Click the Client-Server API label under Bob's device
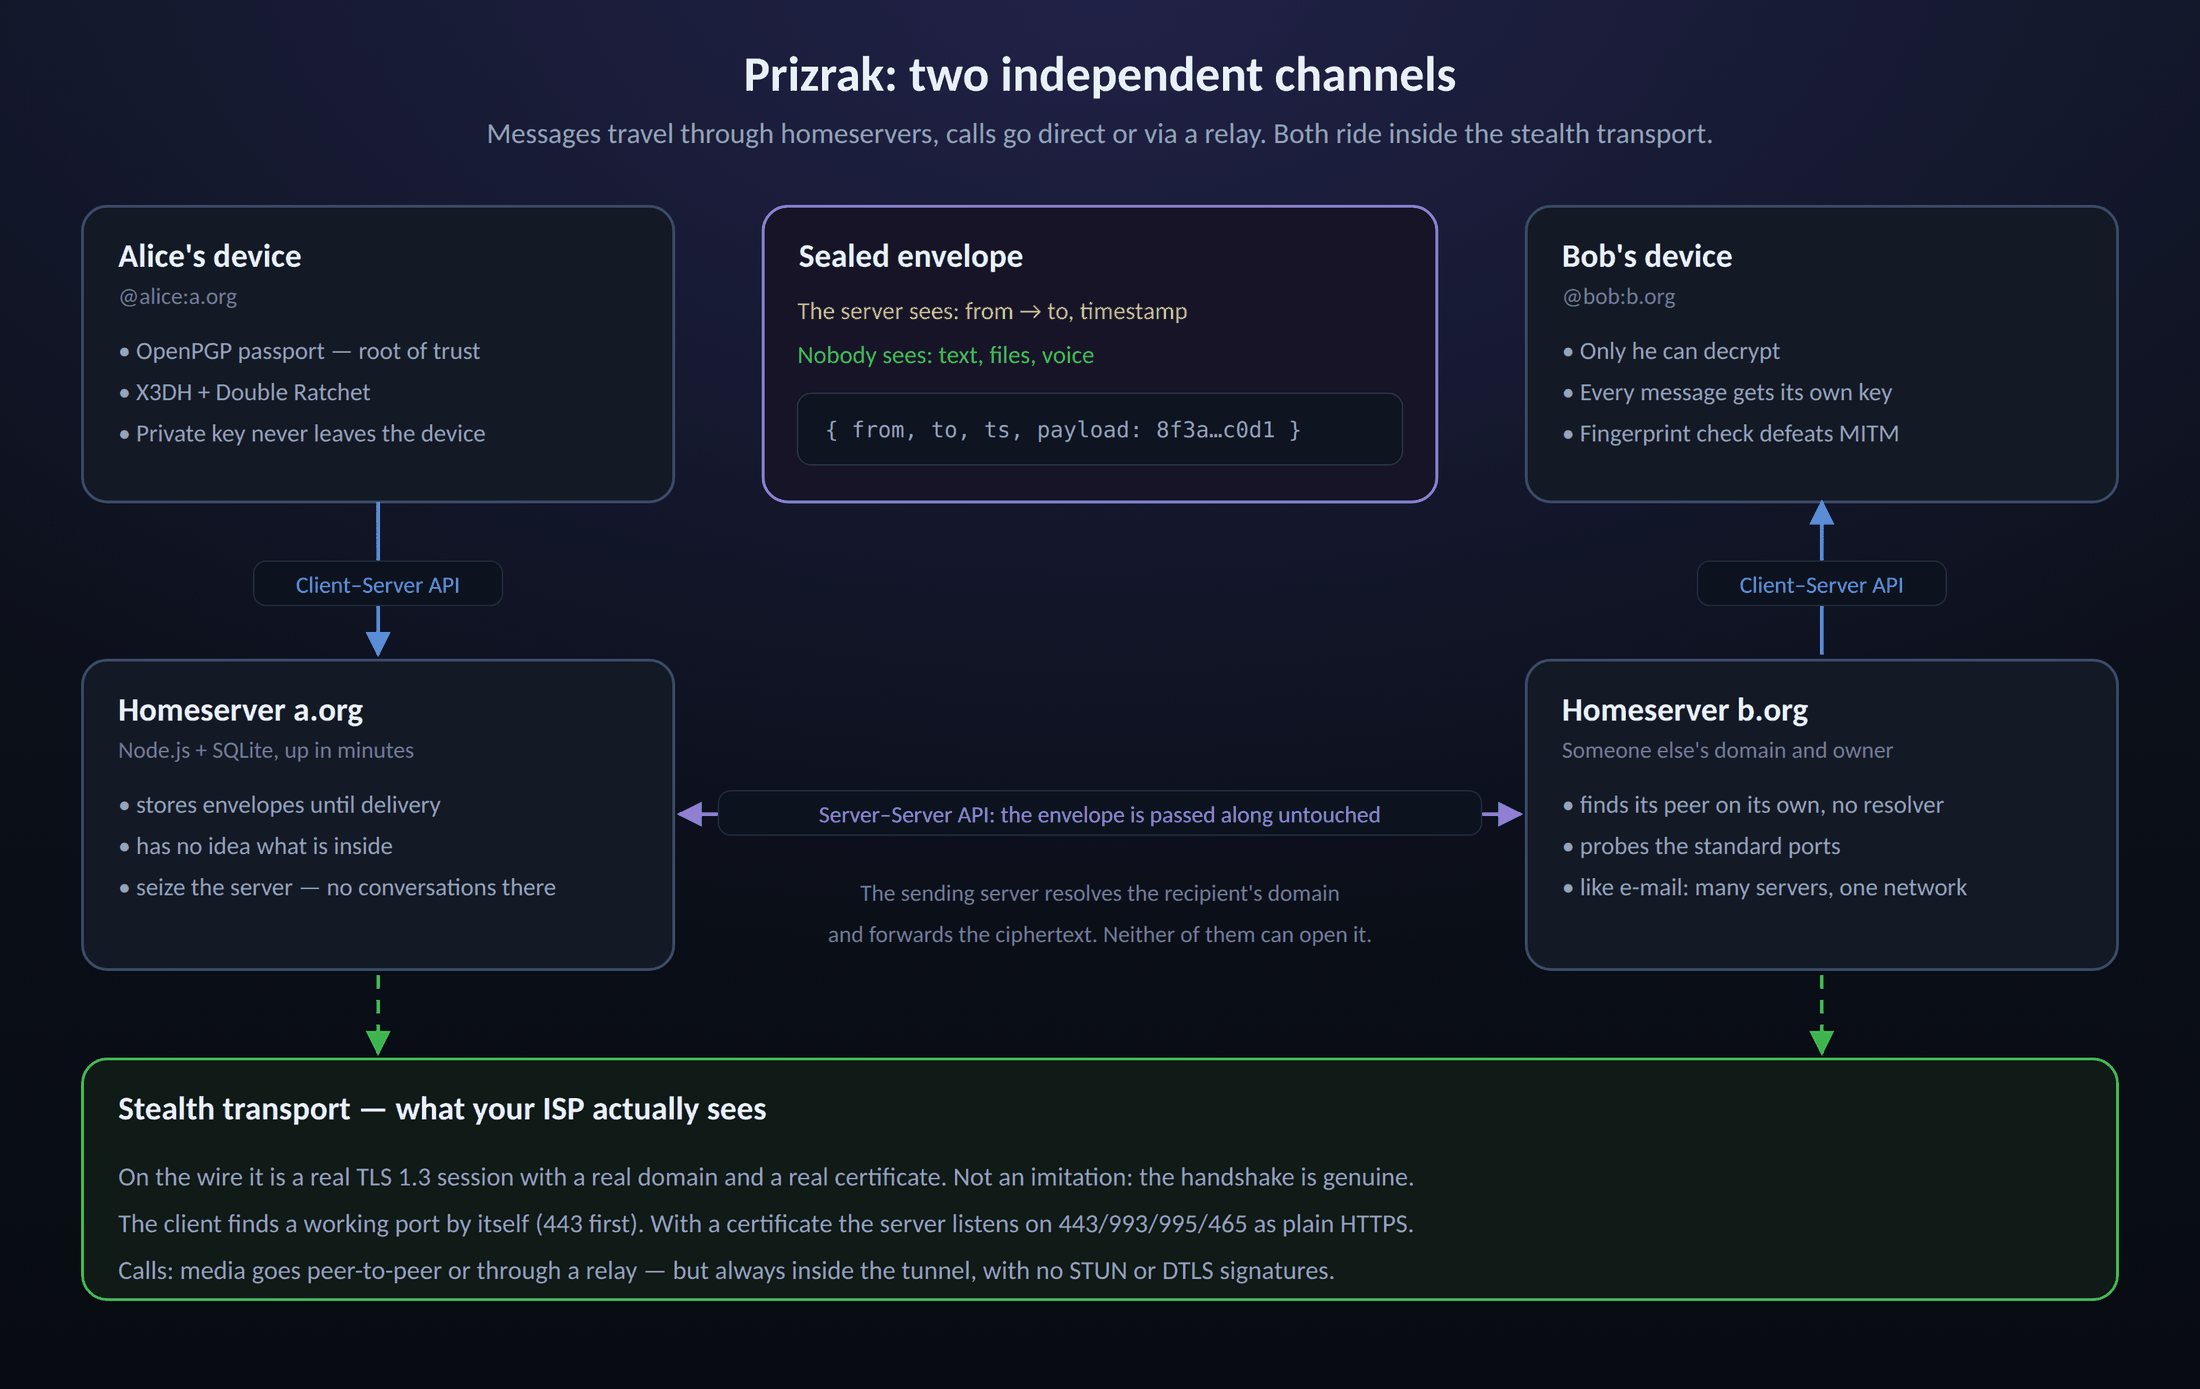The width and height of the screenshot is (2200, 1389). (x=1821, y=585)
